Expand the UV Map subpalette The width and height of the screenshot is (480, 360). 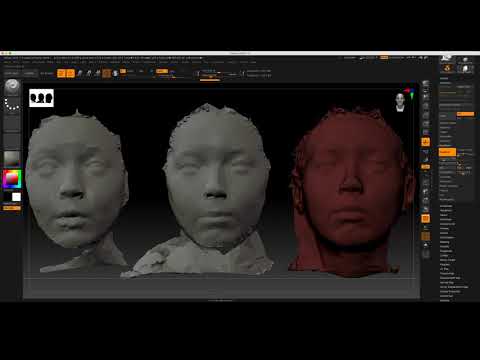[x=444, y=269]
